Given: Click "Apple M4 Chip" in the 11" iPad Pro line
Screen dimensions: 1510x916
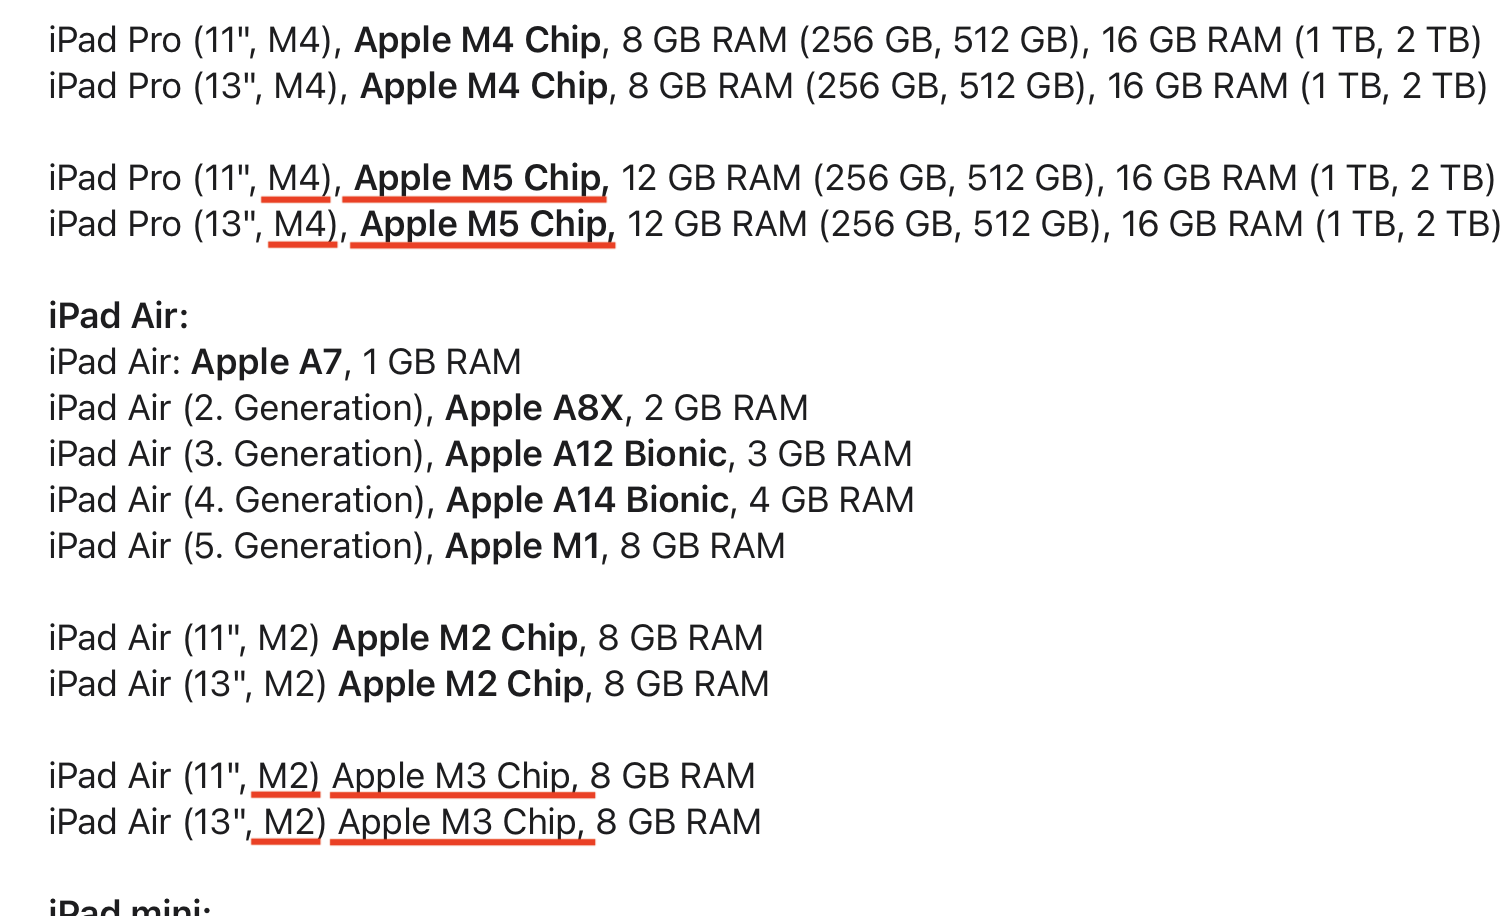Looking at the screenshot, I should pos(478,40).
